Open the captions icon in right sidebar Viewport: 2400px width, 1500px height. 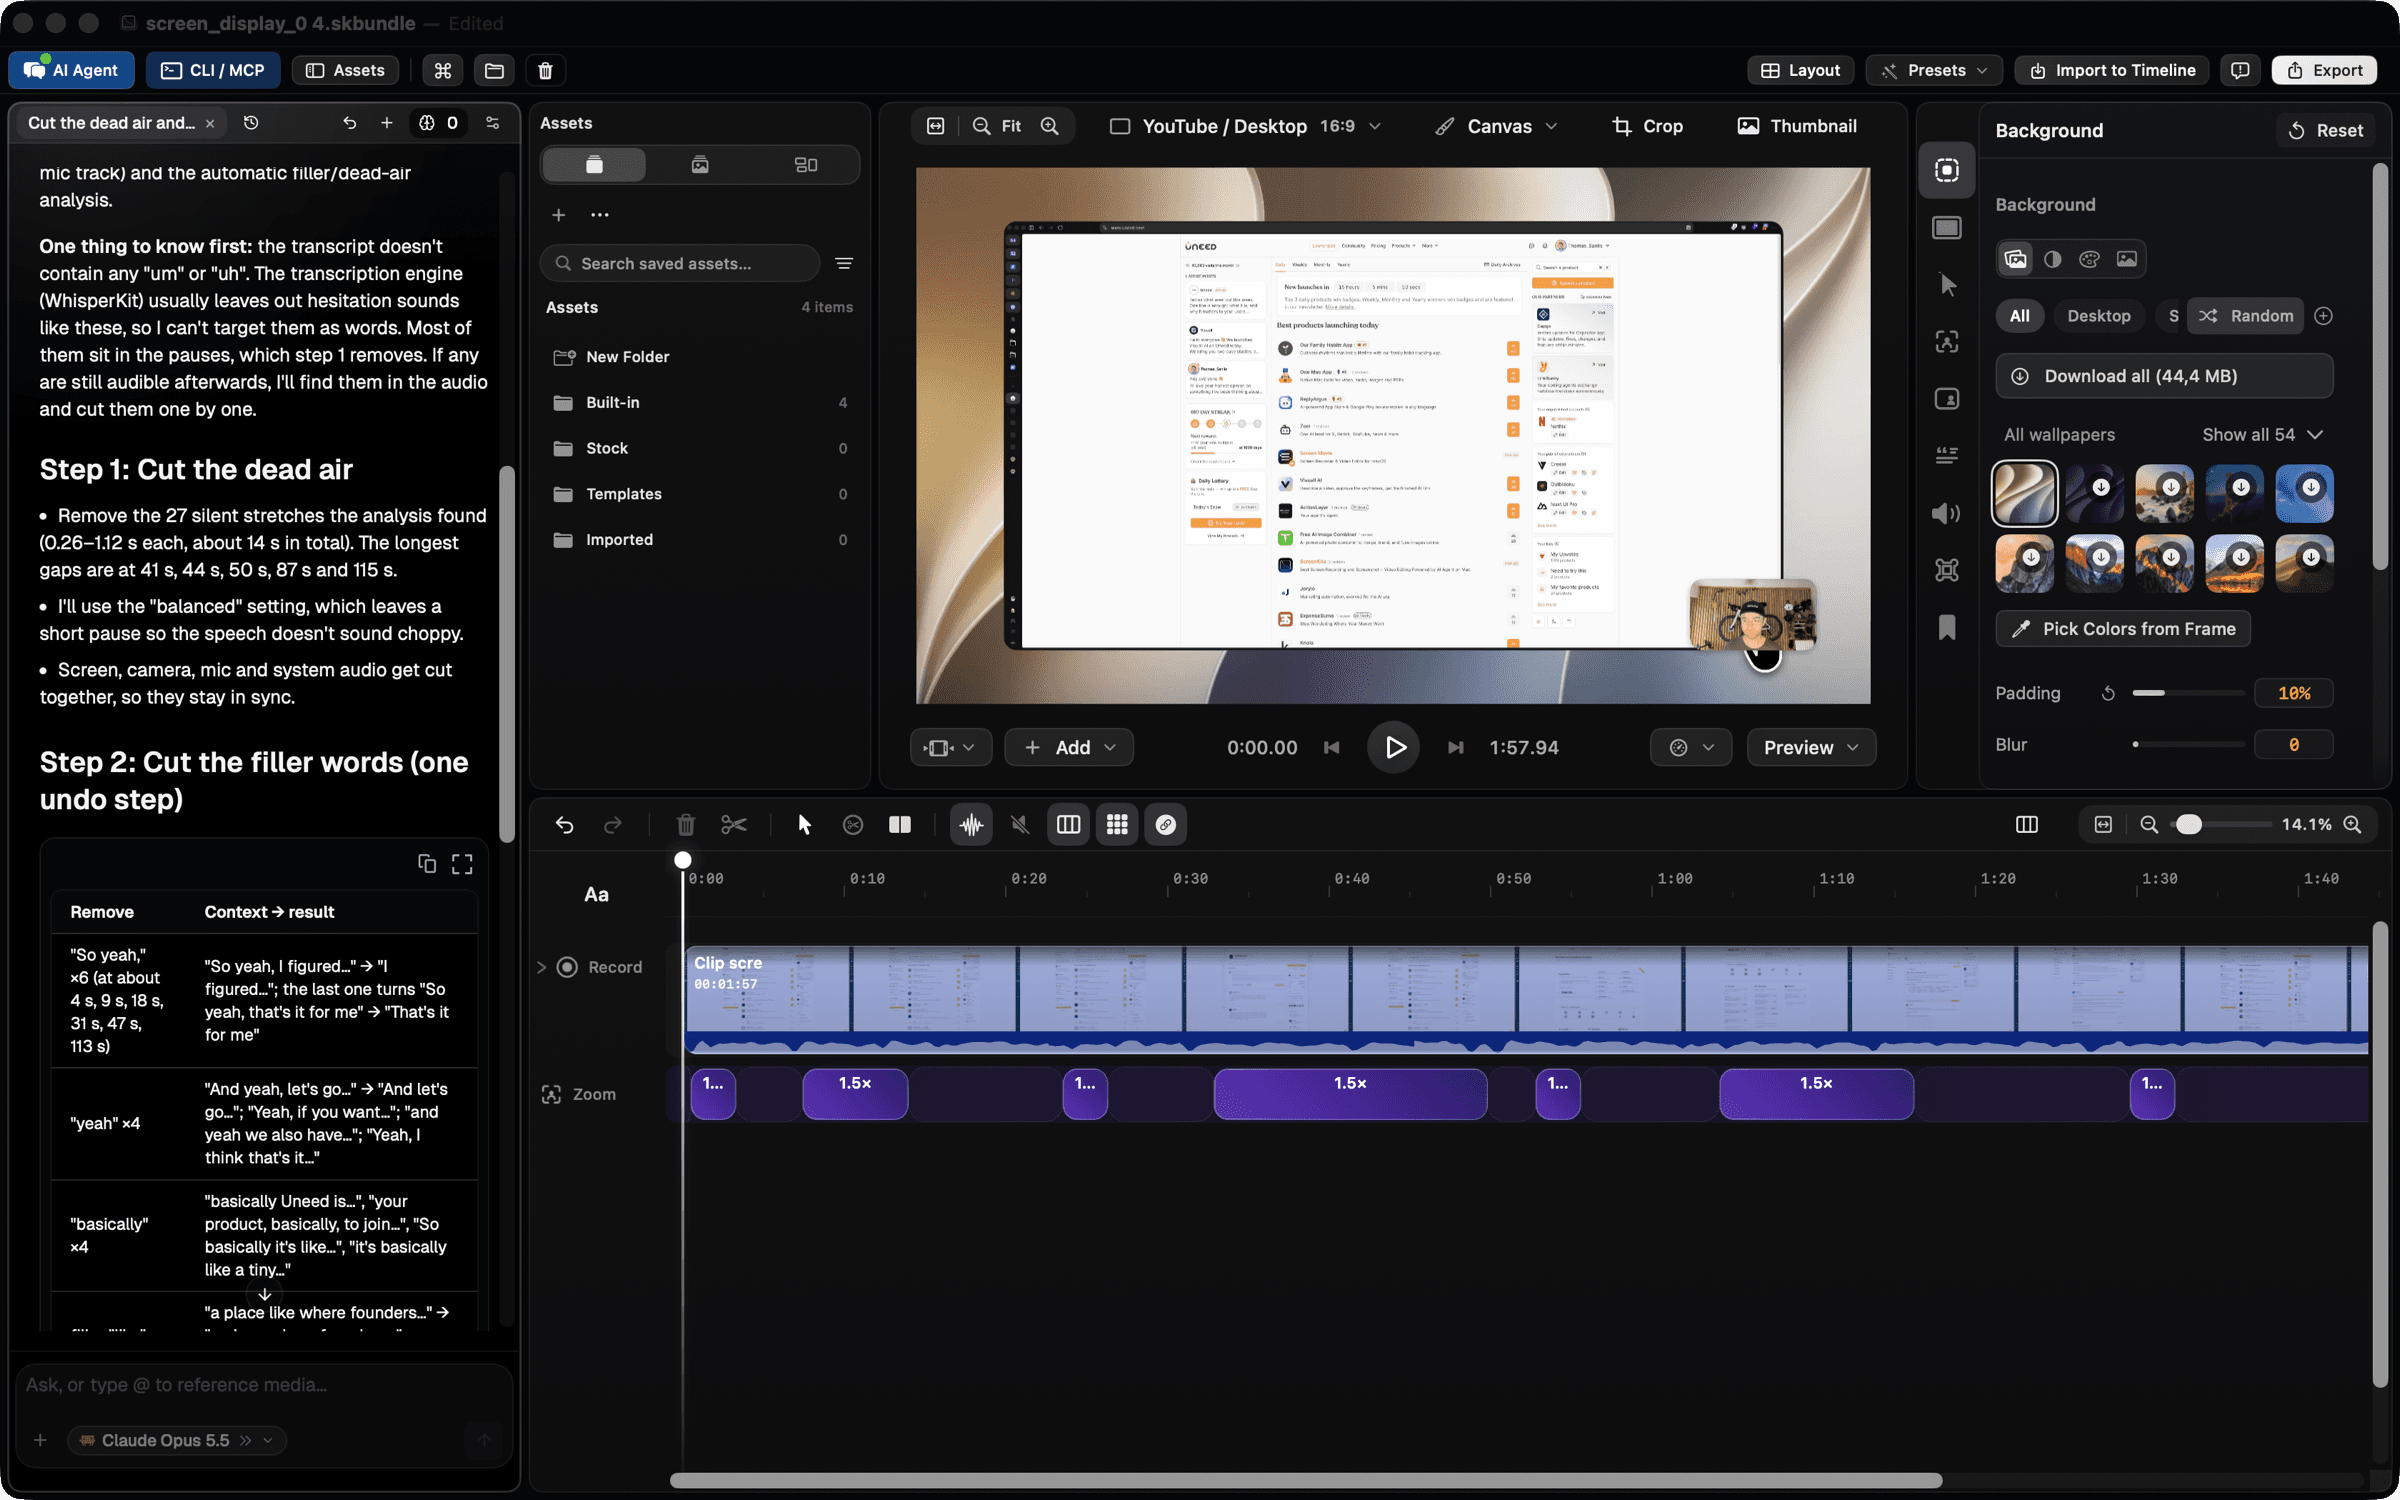pyautogui.click(x=1947, y=456)
